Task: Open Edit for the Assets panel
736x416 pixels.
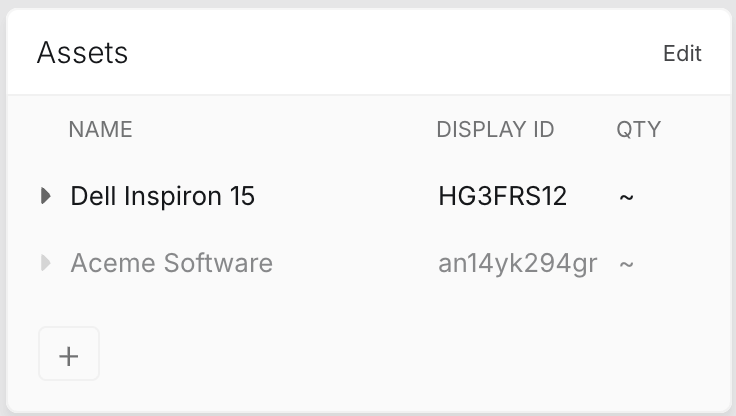Action: click(x=682, y=53)
